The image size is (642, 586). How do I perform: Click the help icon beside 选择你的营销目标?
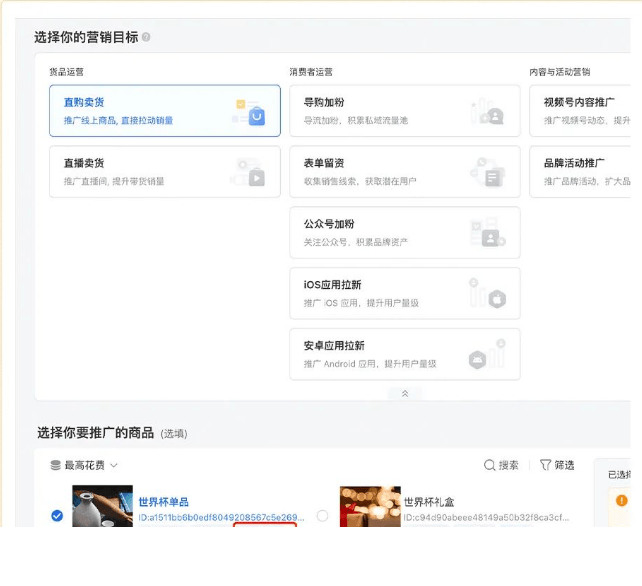[146, 37]
